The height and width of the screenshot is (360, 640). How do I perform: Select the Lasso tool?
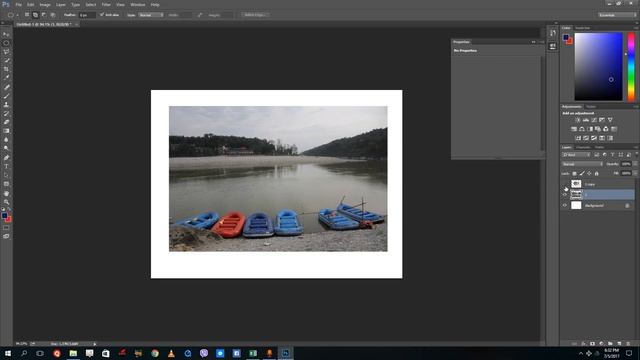(x=6, y=52)
